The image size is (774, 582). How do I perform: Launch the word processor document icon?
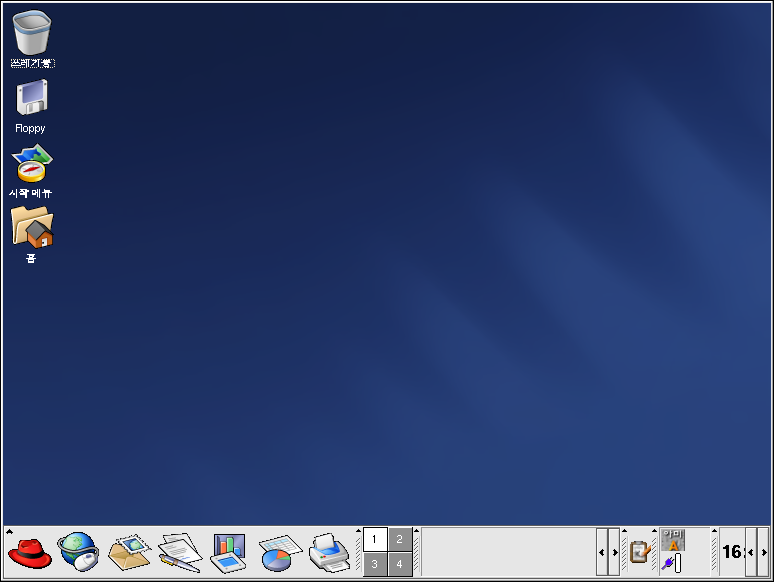[179, 552]
